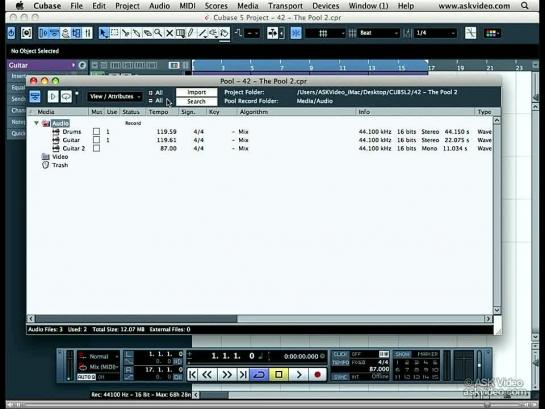Go to next marker in transport

pyautogui.click(x=243, y=375)
